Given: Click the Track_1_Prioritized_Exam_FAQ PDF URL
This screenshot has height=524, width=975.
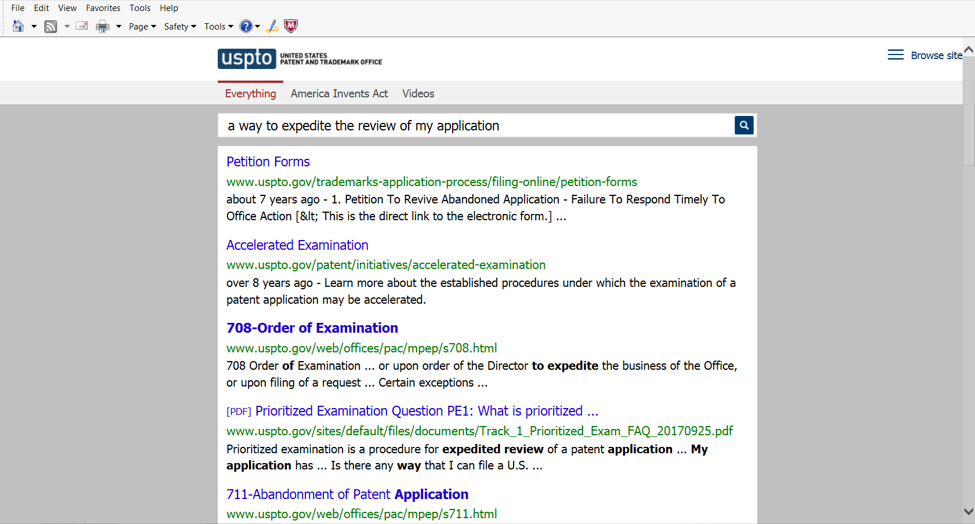Looking at the screenshot, I should 479,431.
